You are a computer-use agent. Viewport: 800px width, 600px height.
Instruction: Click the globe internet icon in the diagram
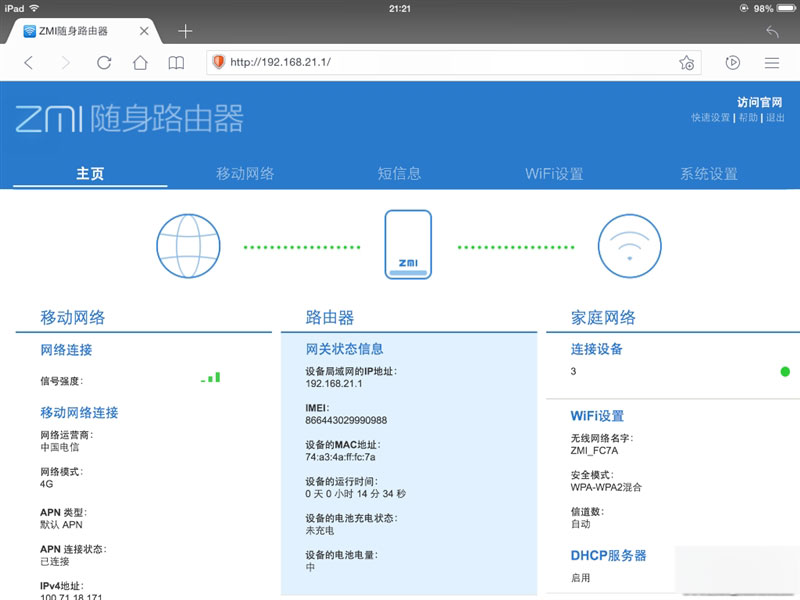(x=187, y=244)
